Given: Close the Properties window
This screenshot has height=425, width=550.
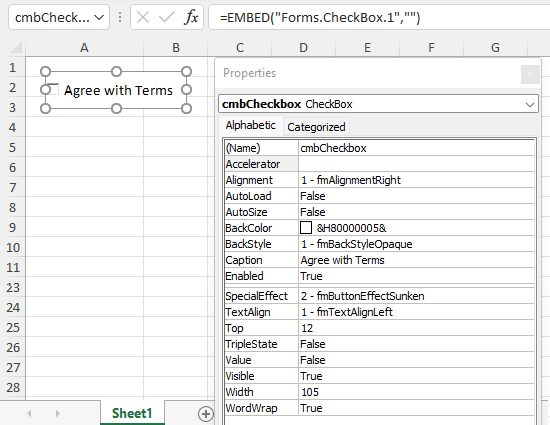Looking at the screenshot, I should coord(530,74).
